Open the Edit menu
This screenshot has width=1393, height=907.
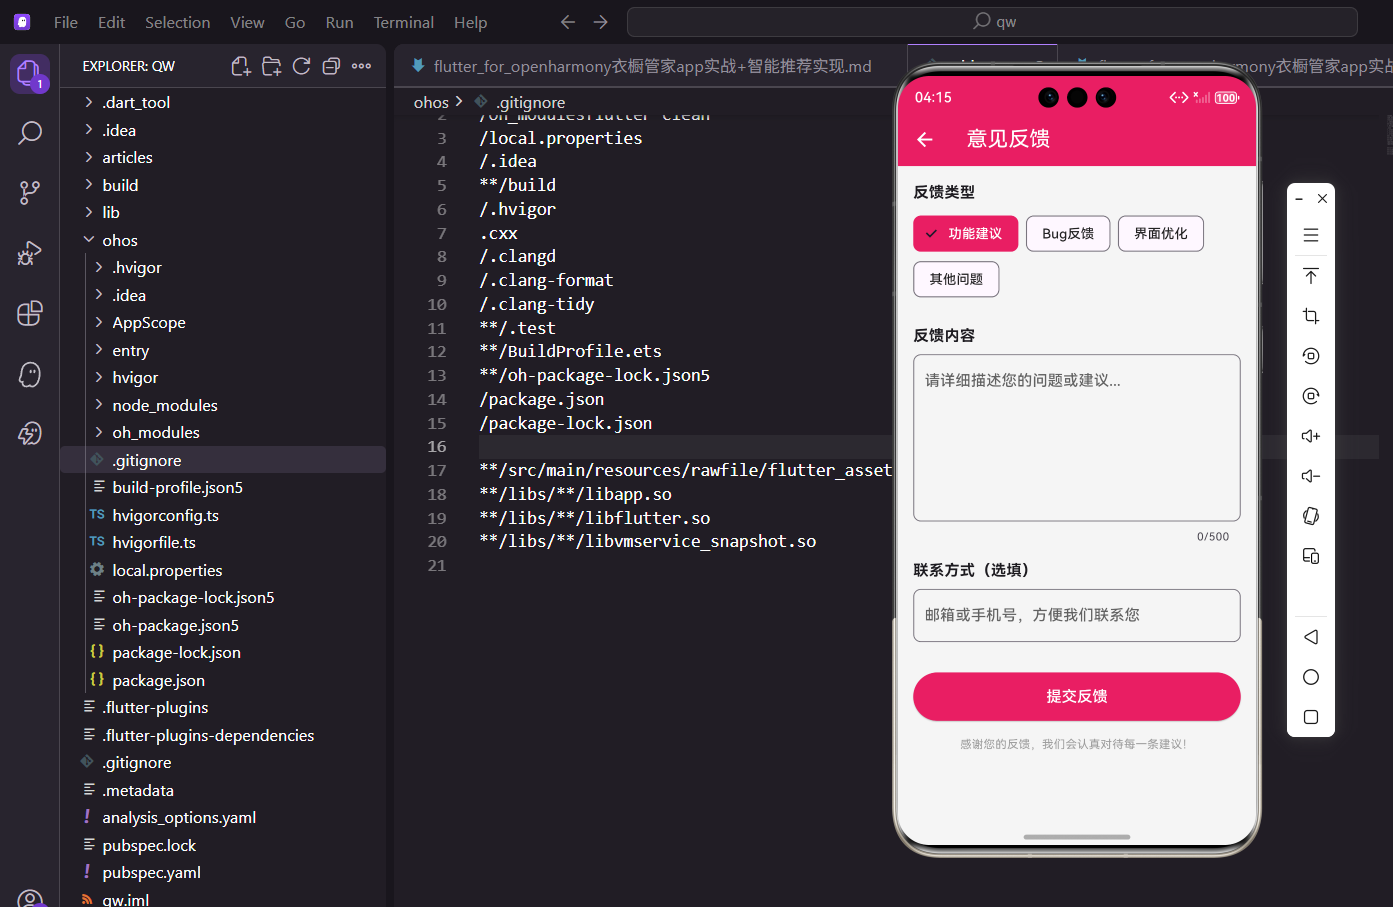pyautogui.click(x=112, y=22)
